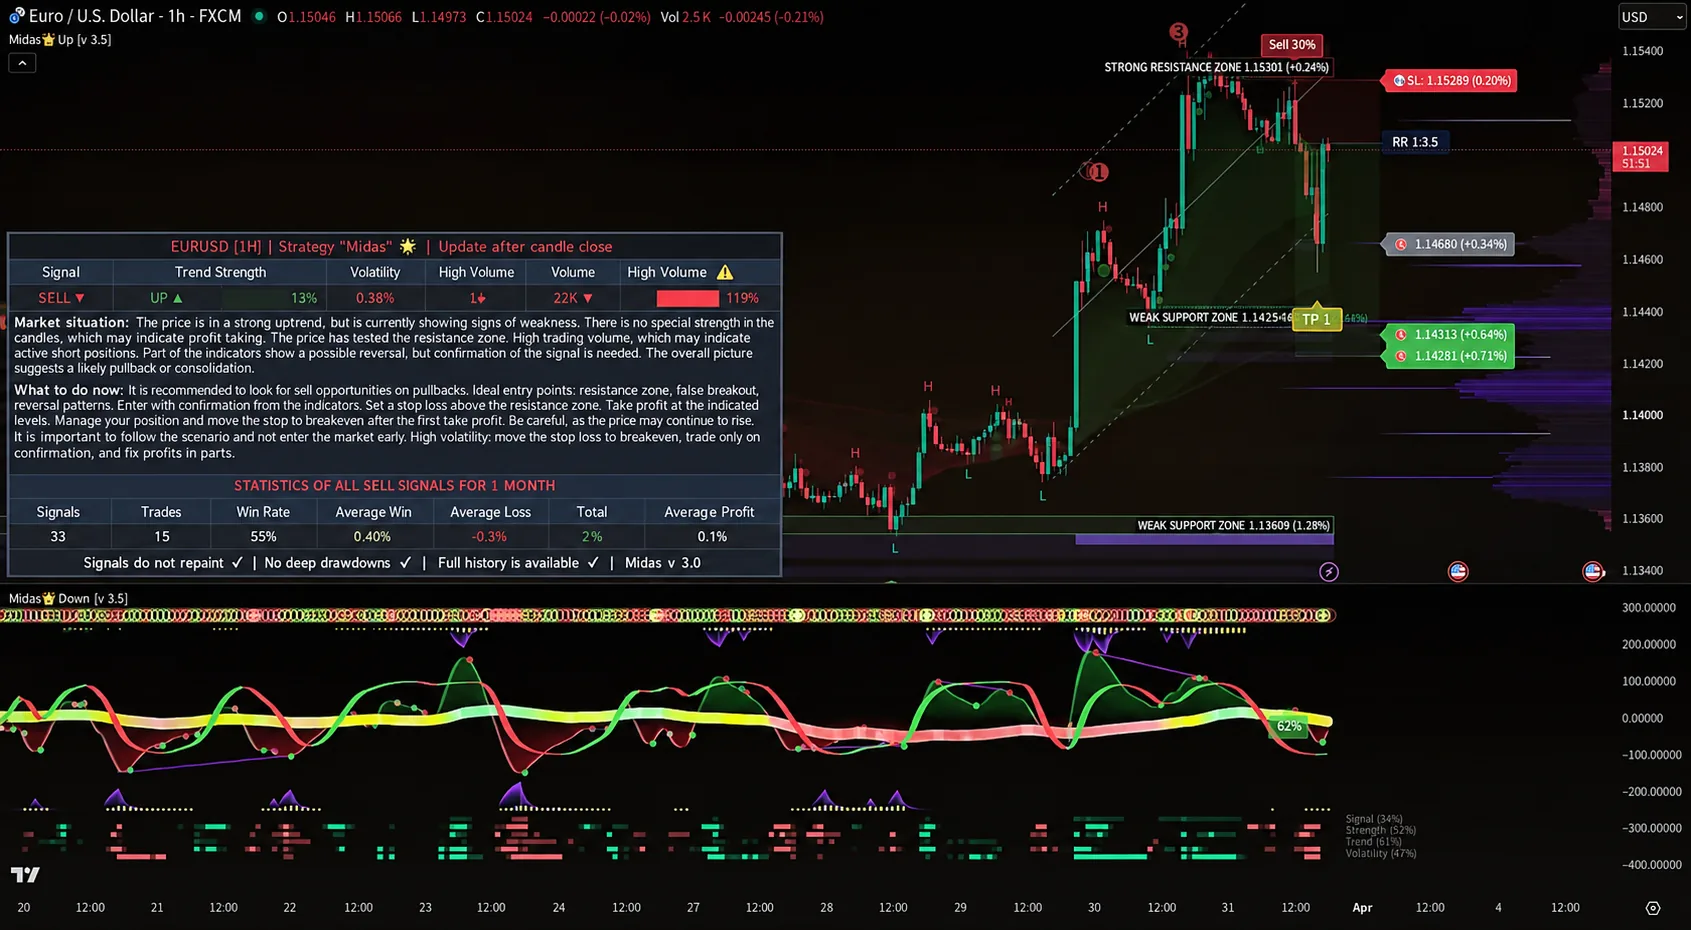Click the High Volume warning triangle icon
Viewport: 1691px width, 930px height.
[725, 272]
